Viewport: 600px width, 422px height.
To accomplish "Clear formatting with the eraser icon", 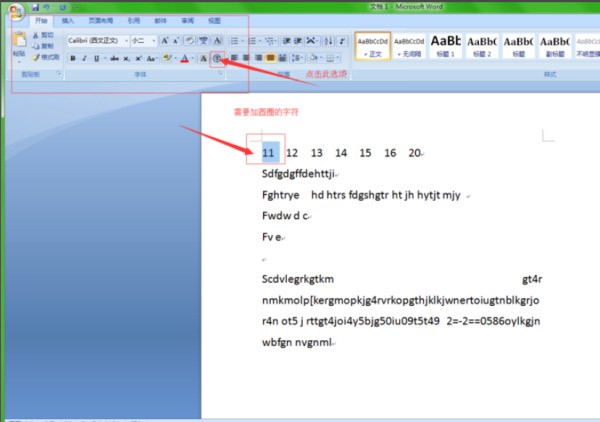I will [x=189, y=40].
